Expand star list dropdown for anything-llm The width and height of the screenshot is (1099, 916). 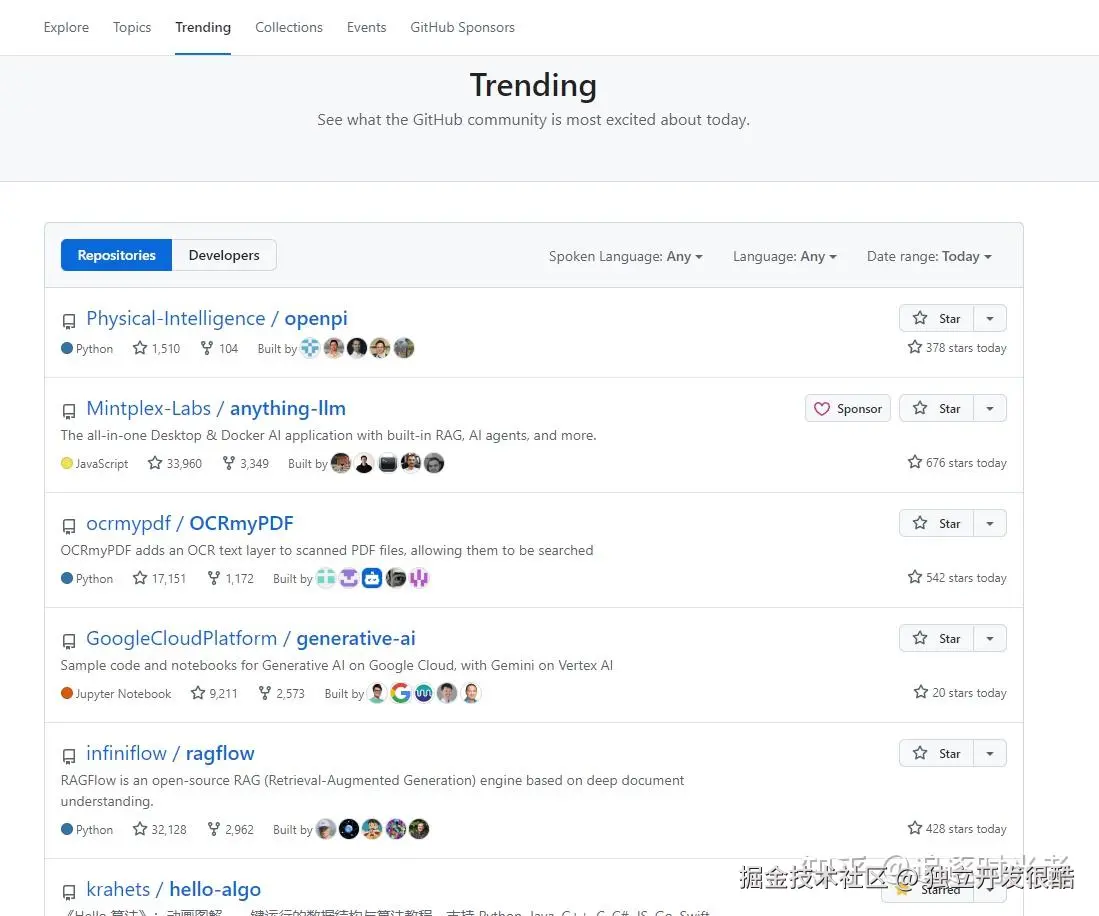point(990,409)
